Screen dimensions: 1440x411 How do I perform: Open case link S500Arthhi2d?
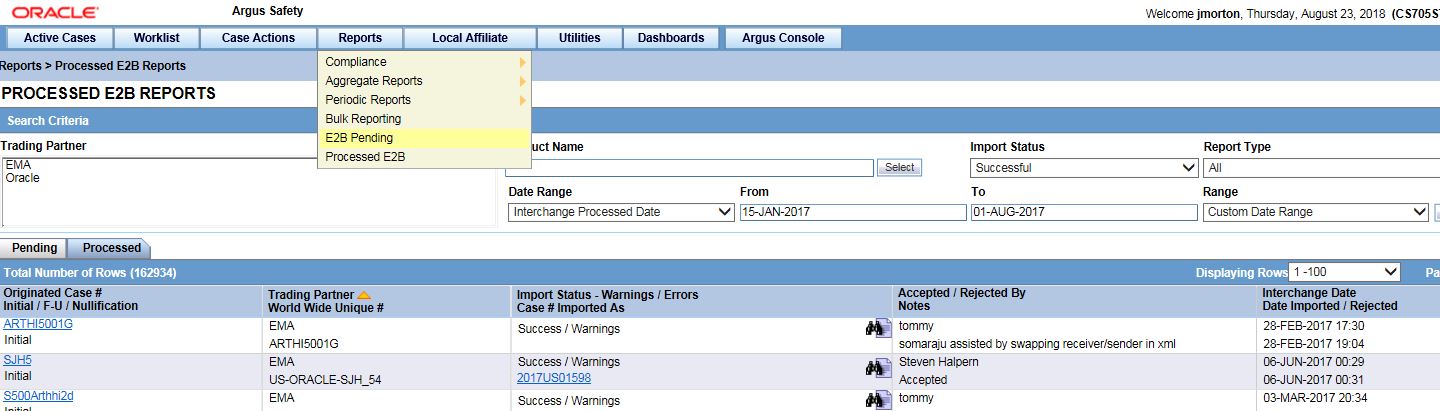(38, 396)
